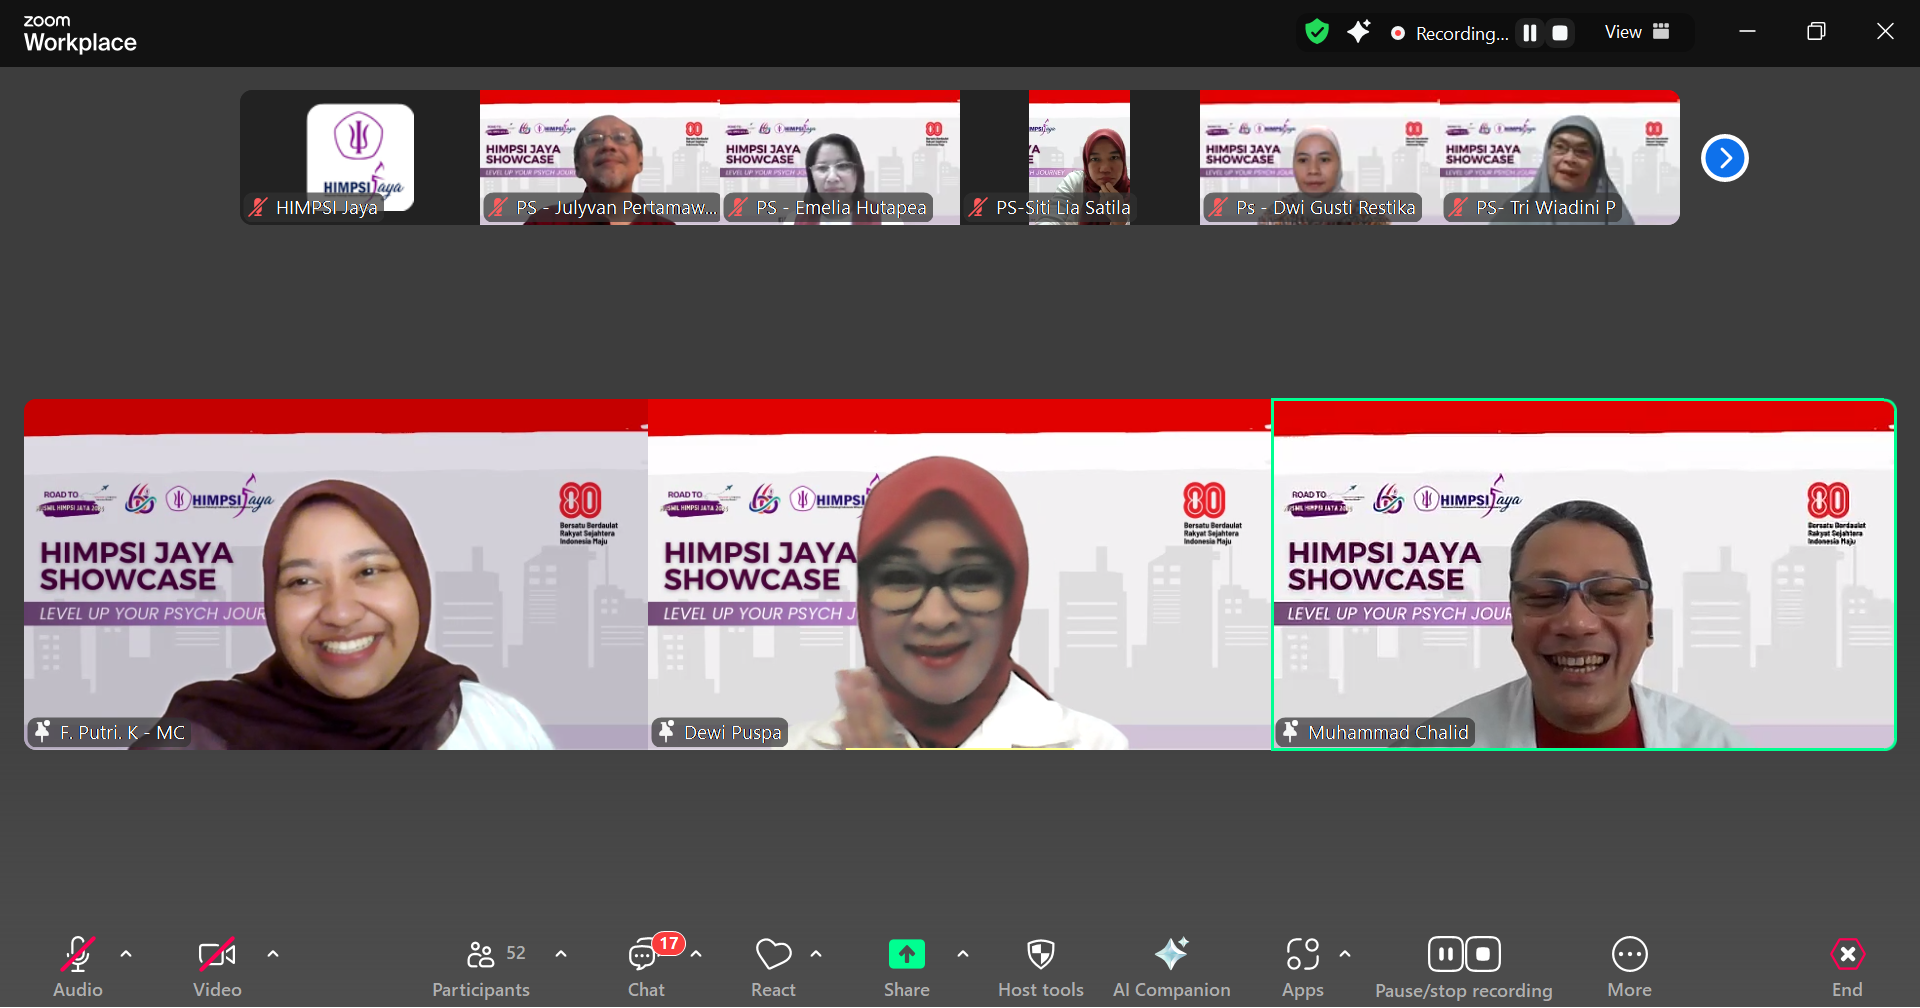Select PS- Tri Wiadini P thumbnail
Image resolution: width=1920 pixels, height=1008 pixels.
tap(1560, 157)
